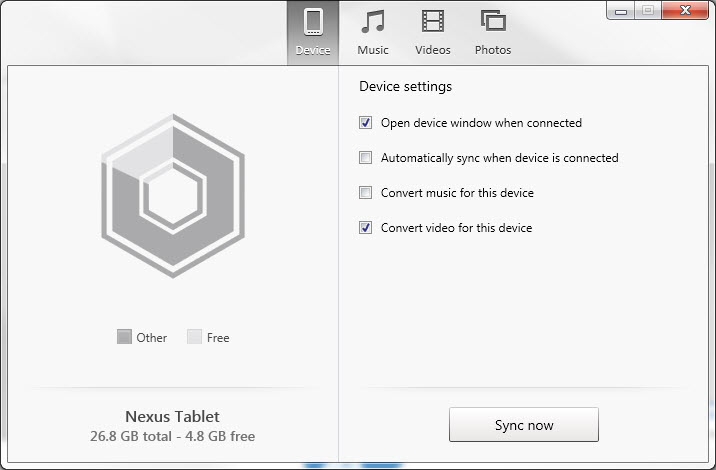Screen dimensions: 716x470
Task: Click the Free storage legend swatch
Action: [194, 338]
